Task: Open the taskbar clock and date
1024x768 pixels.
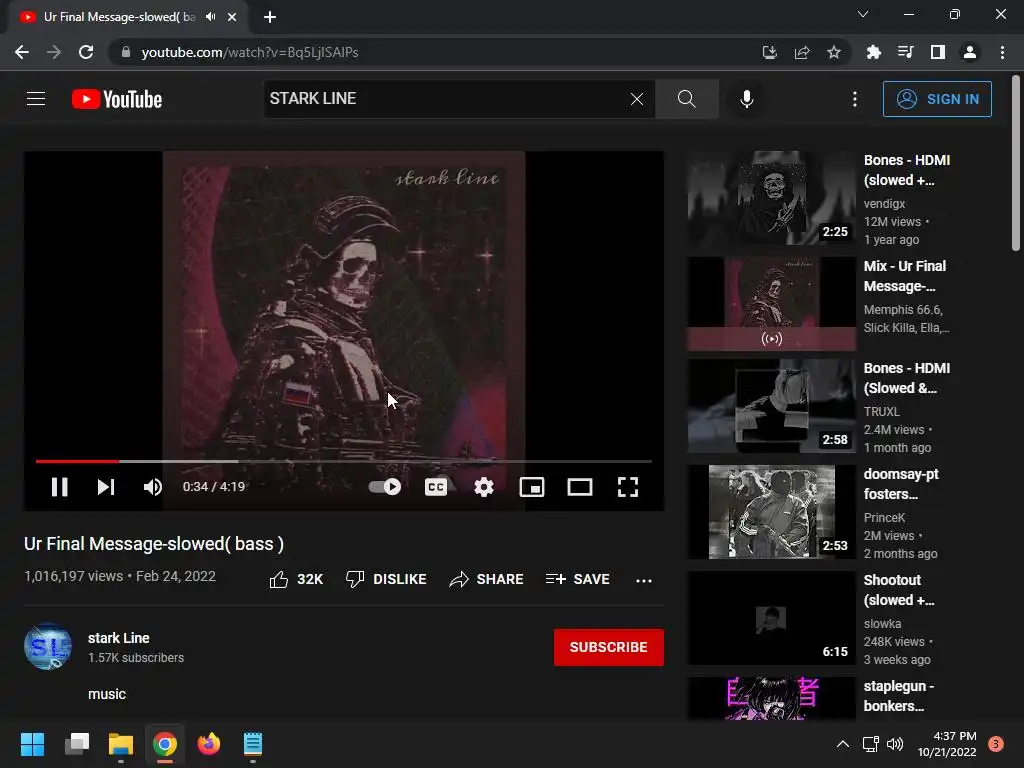Action: tap(947, 744)
